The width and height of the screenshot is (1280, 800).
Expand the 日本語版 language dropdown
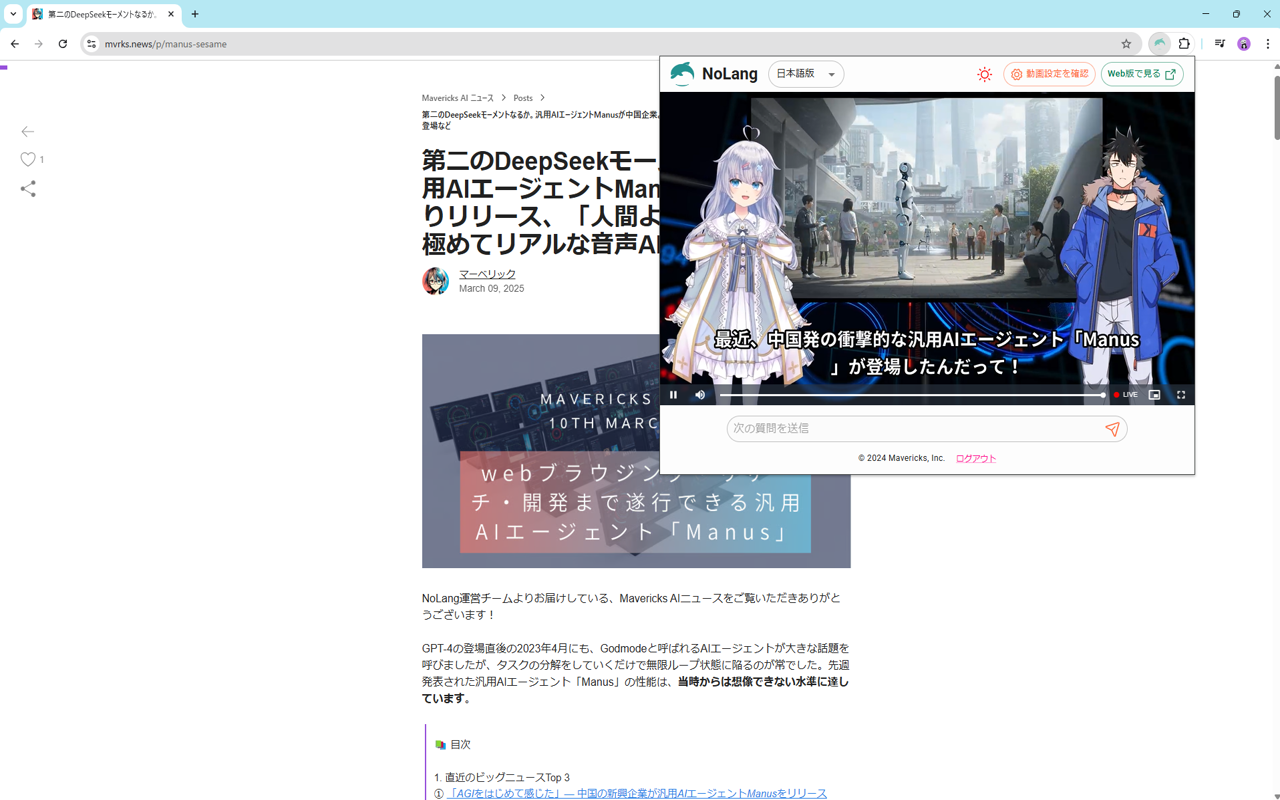click(806, 74)
